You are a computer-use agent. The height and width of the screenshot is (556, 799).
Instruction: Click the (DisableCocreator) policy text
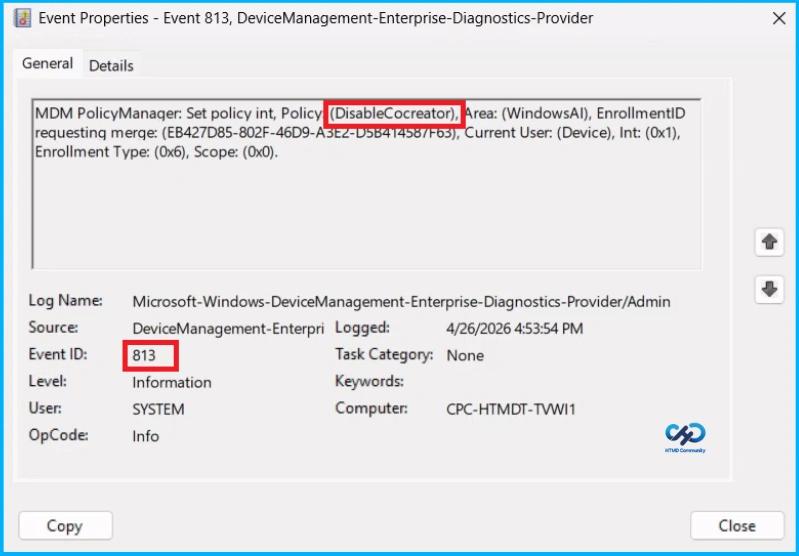(394, 114)
